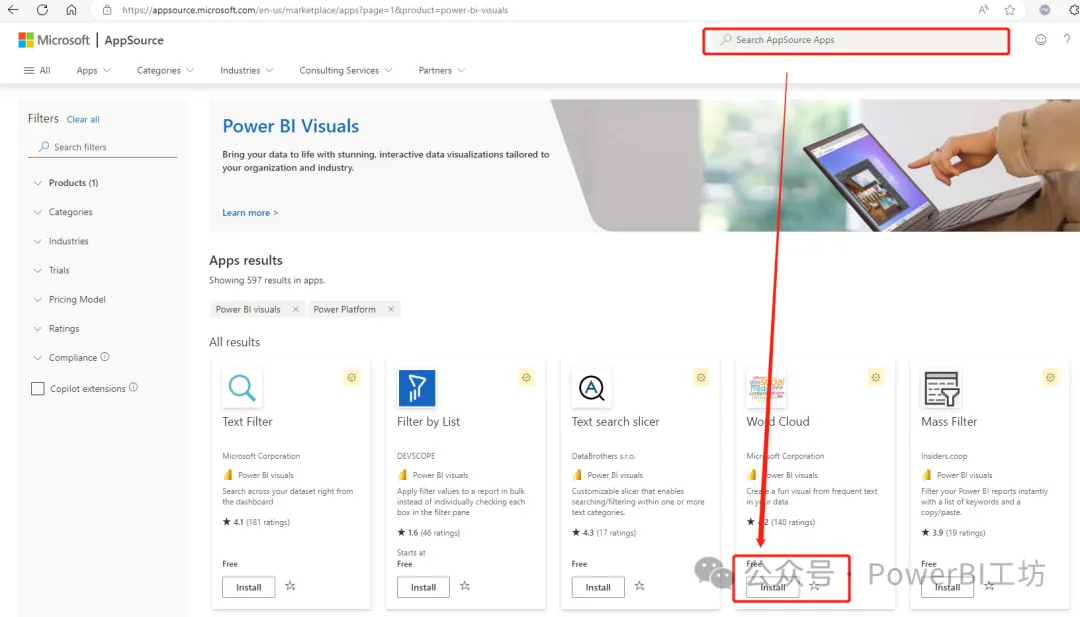
Task: Open the Mass Filter title
Action: (948, 421)
